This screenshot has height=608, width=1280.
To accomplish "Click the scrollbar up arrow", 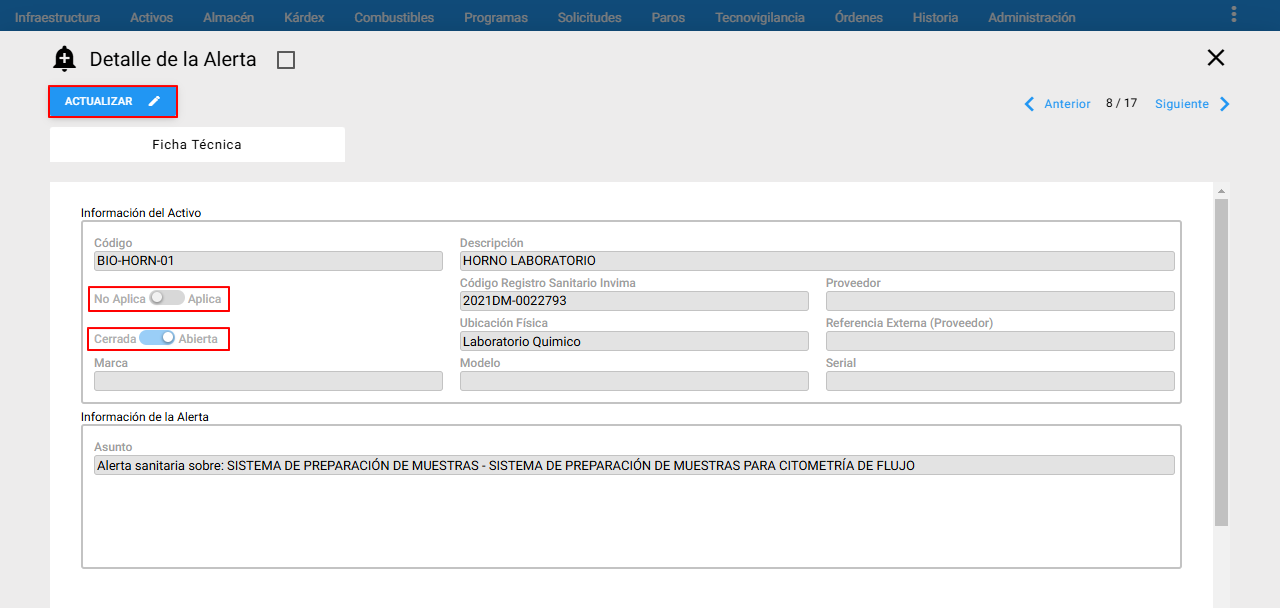I will pyautogui.click(x=1221, y=190).
